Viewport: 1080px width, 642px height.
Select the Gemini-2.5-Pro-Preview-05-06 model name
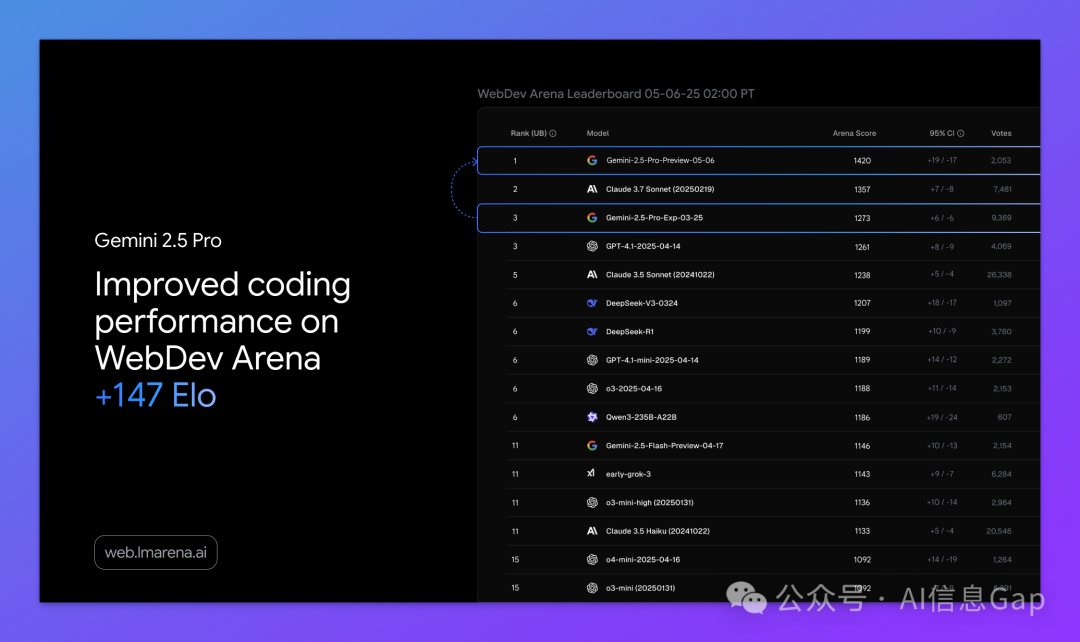click(660, 160)
